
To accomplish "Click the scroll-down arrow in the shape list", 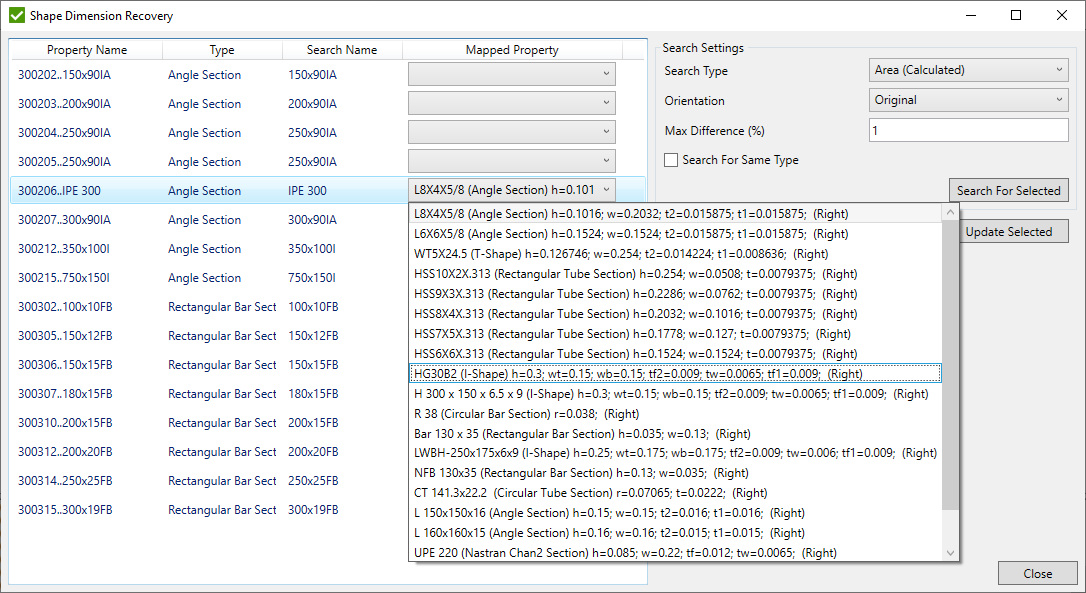I will point(950,551).
